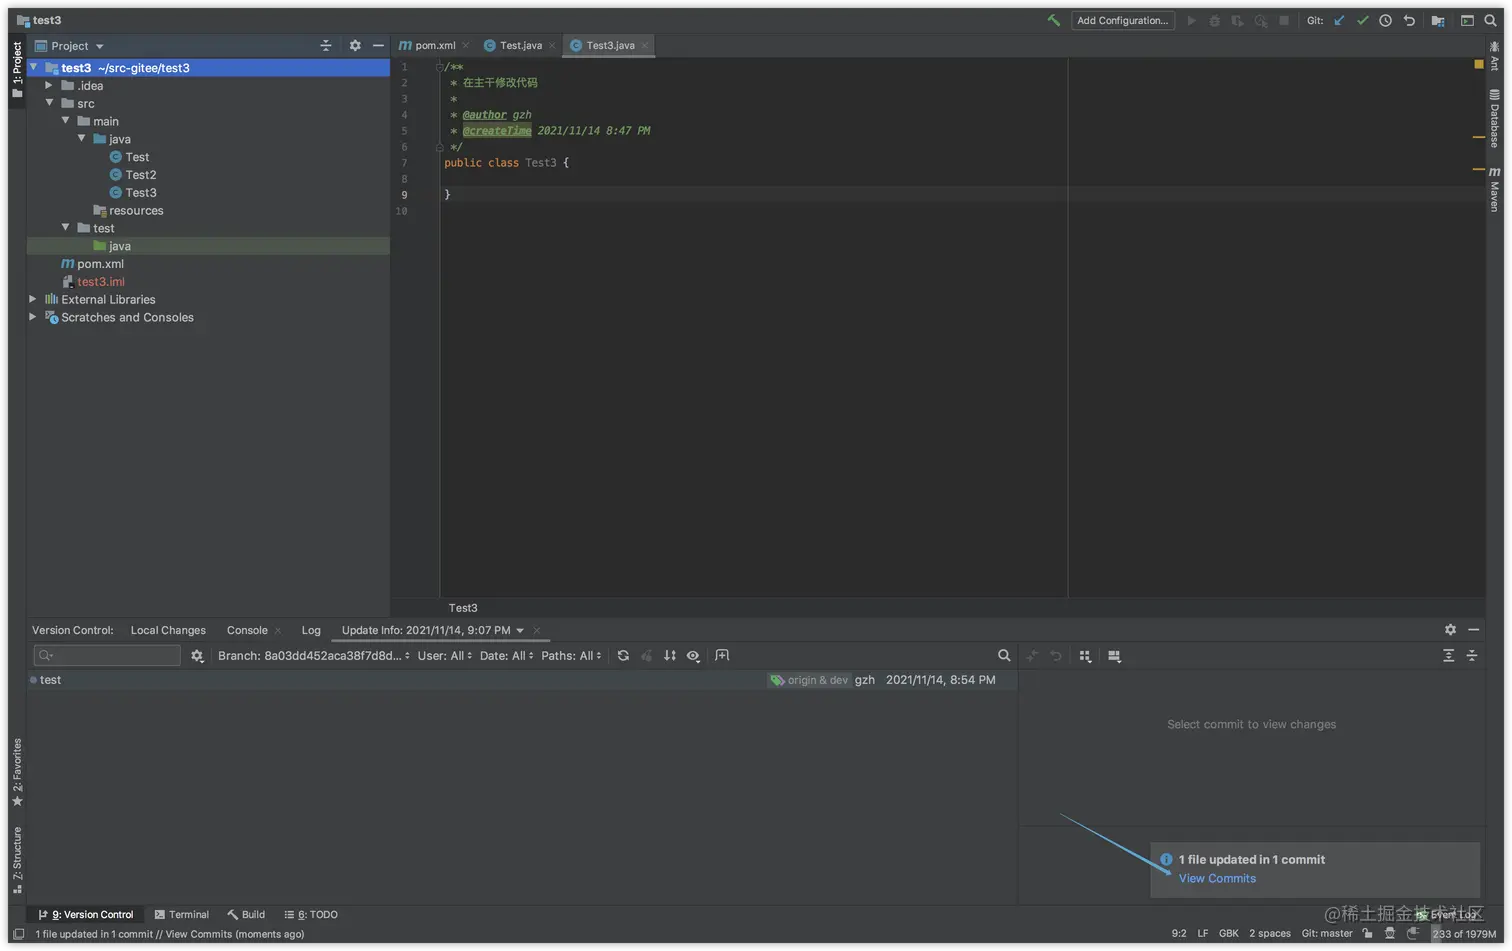Image resolution: width=1512 pixels, height=951 pixels.
Task: Click the scroll-from-source icon in Project panel
Action: 325,46
